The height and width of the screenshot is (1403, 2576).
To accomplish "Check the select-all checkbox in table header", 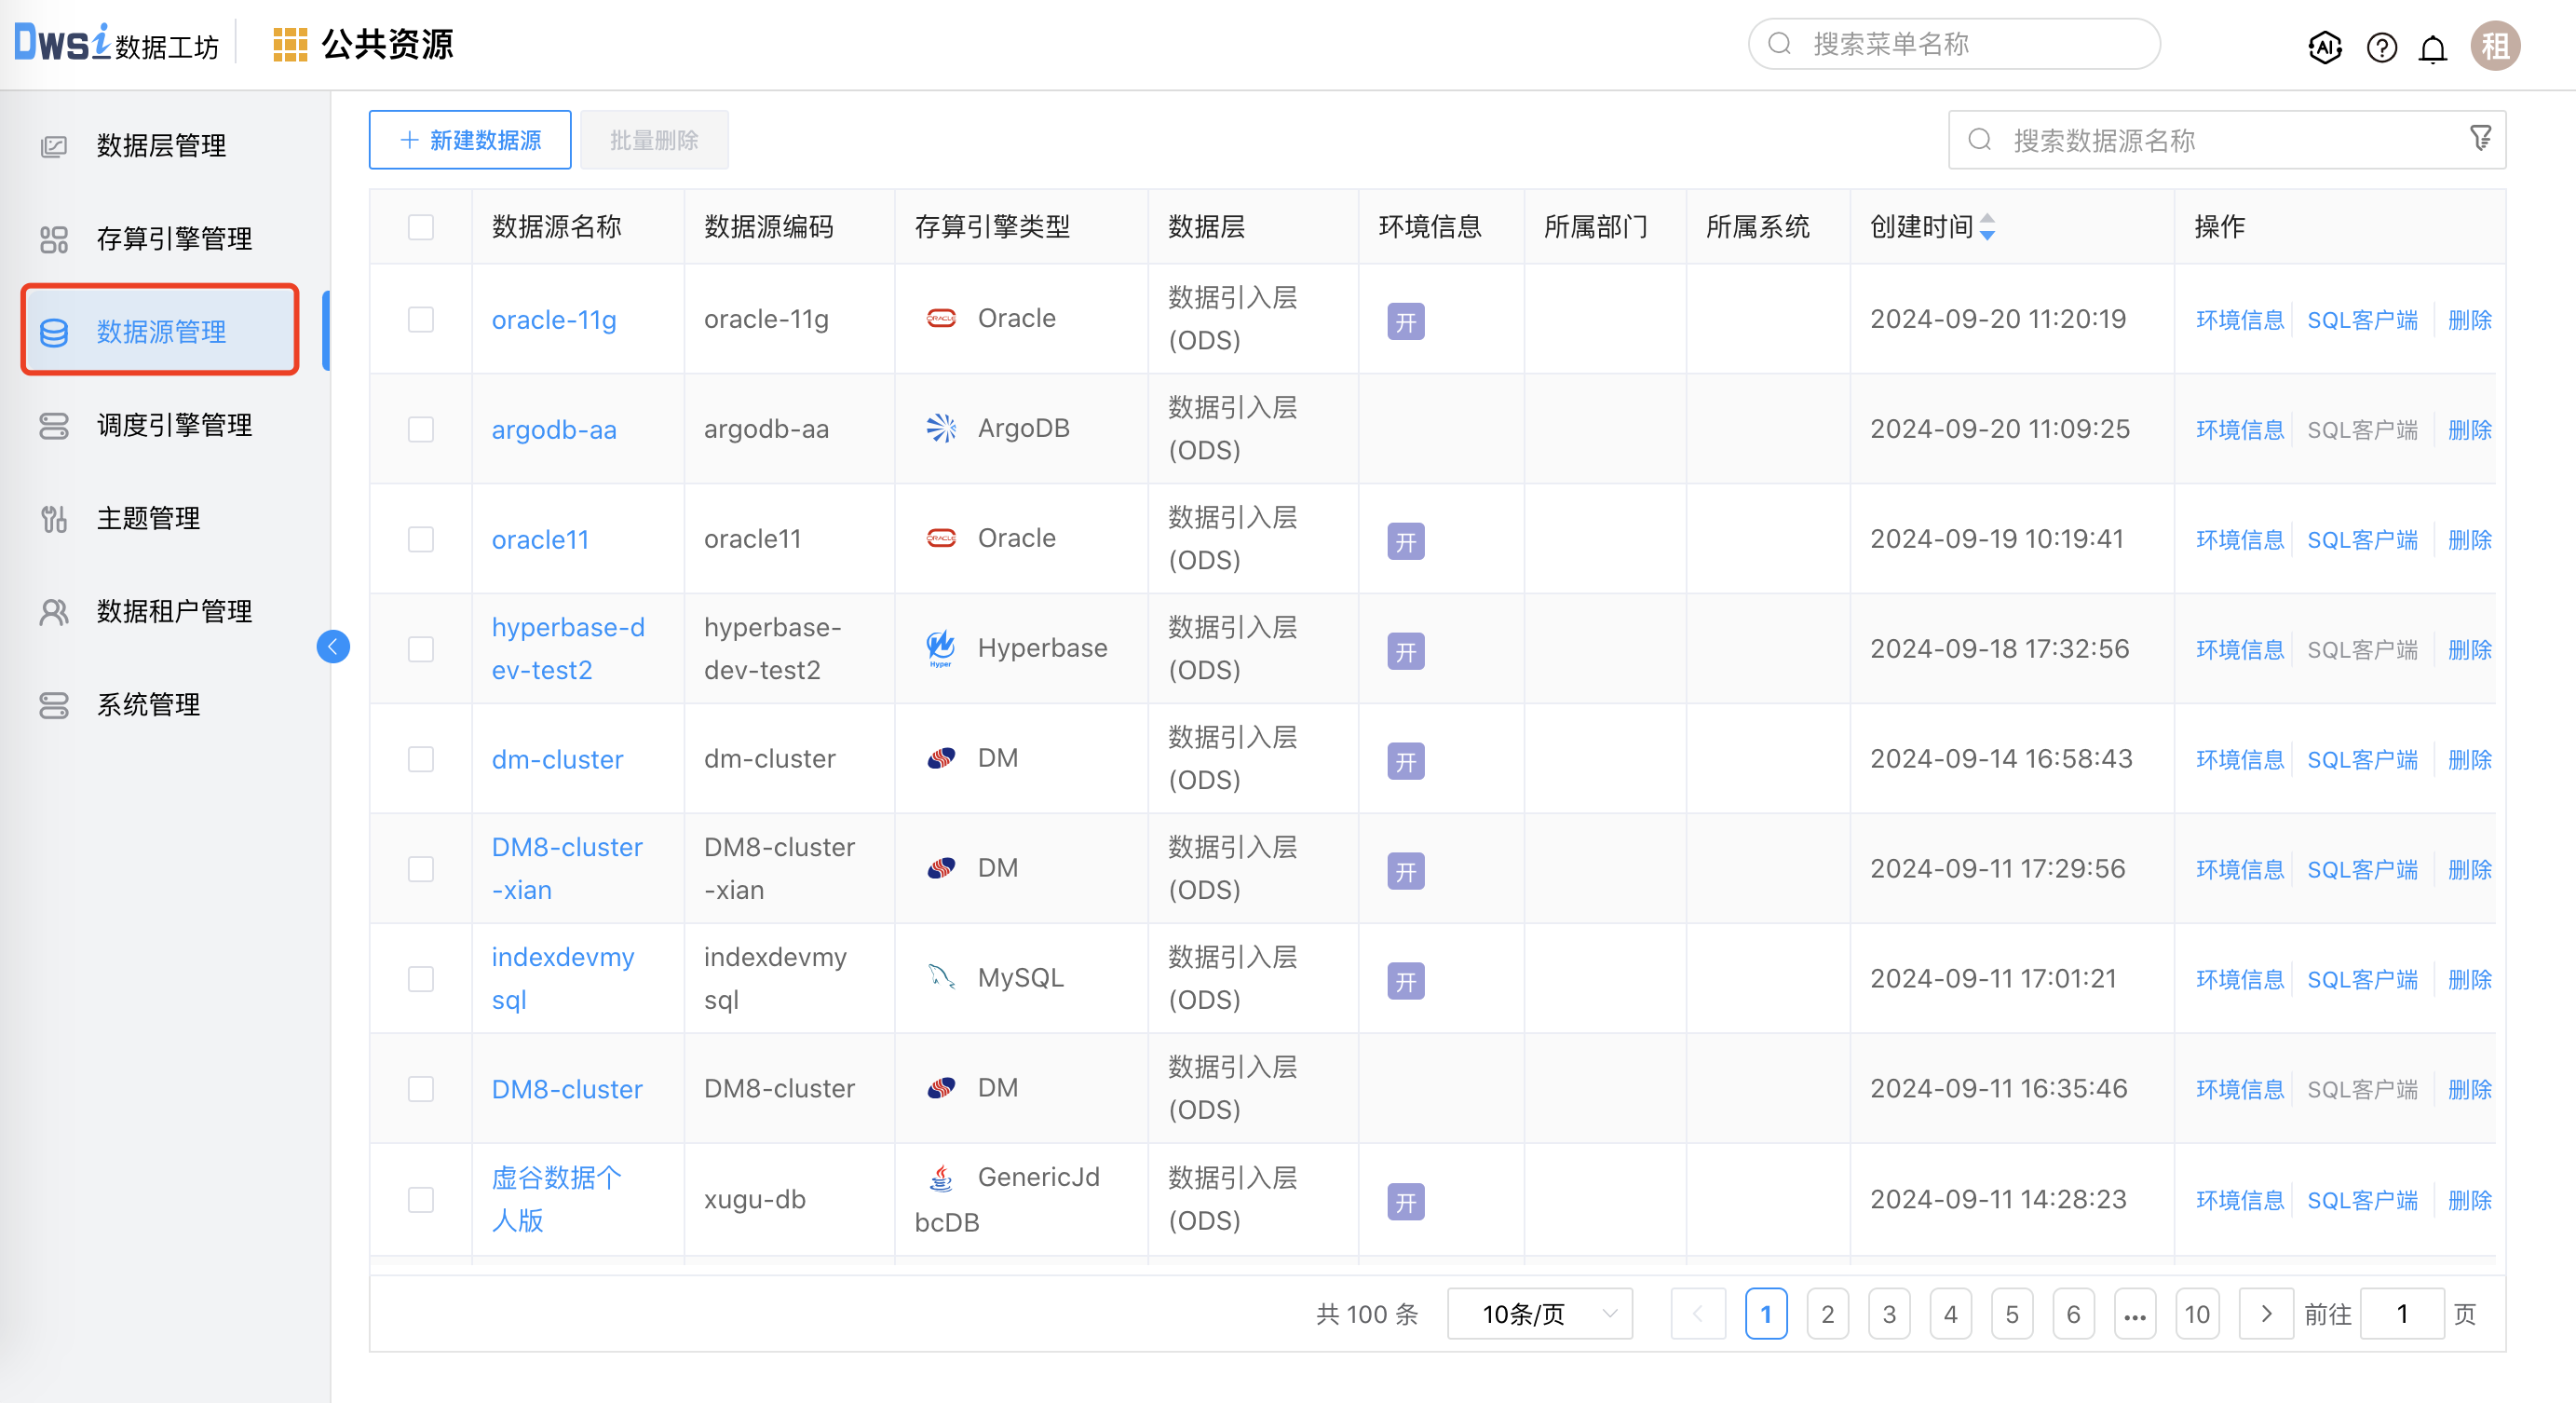I will pos(420,227).
